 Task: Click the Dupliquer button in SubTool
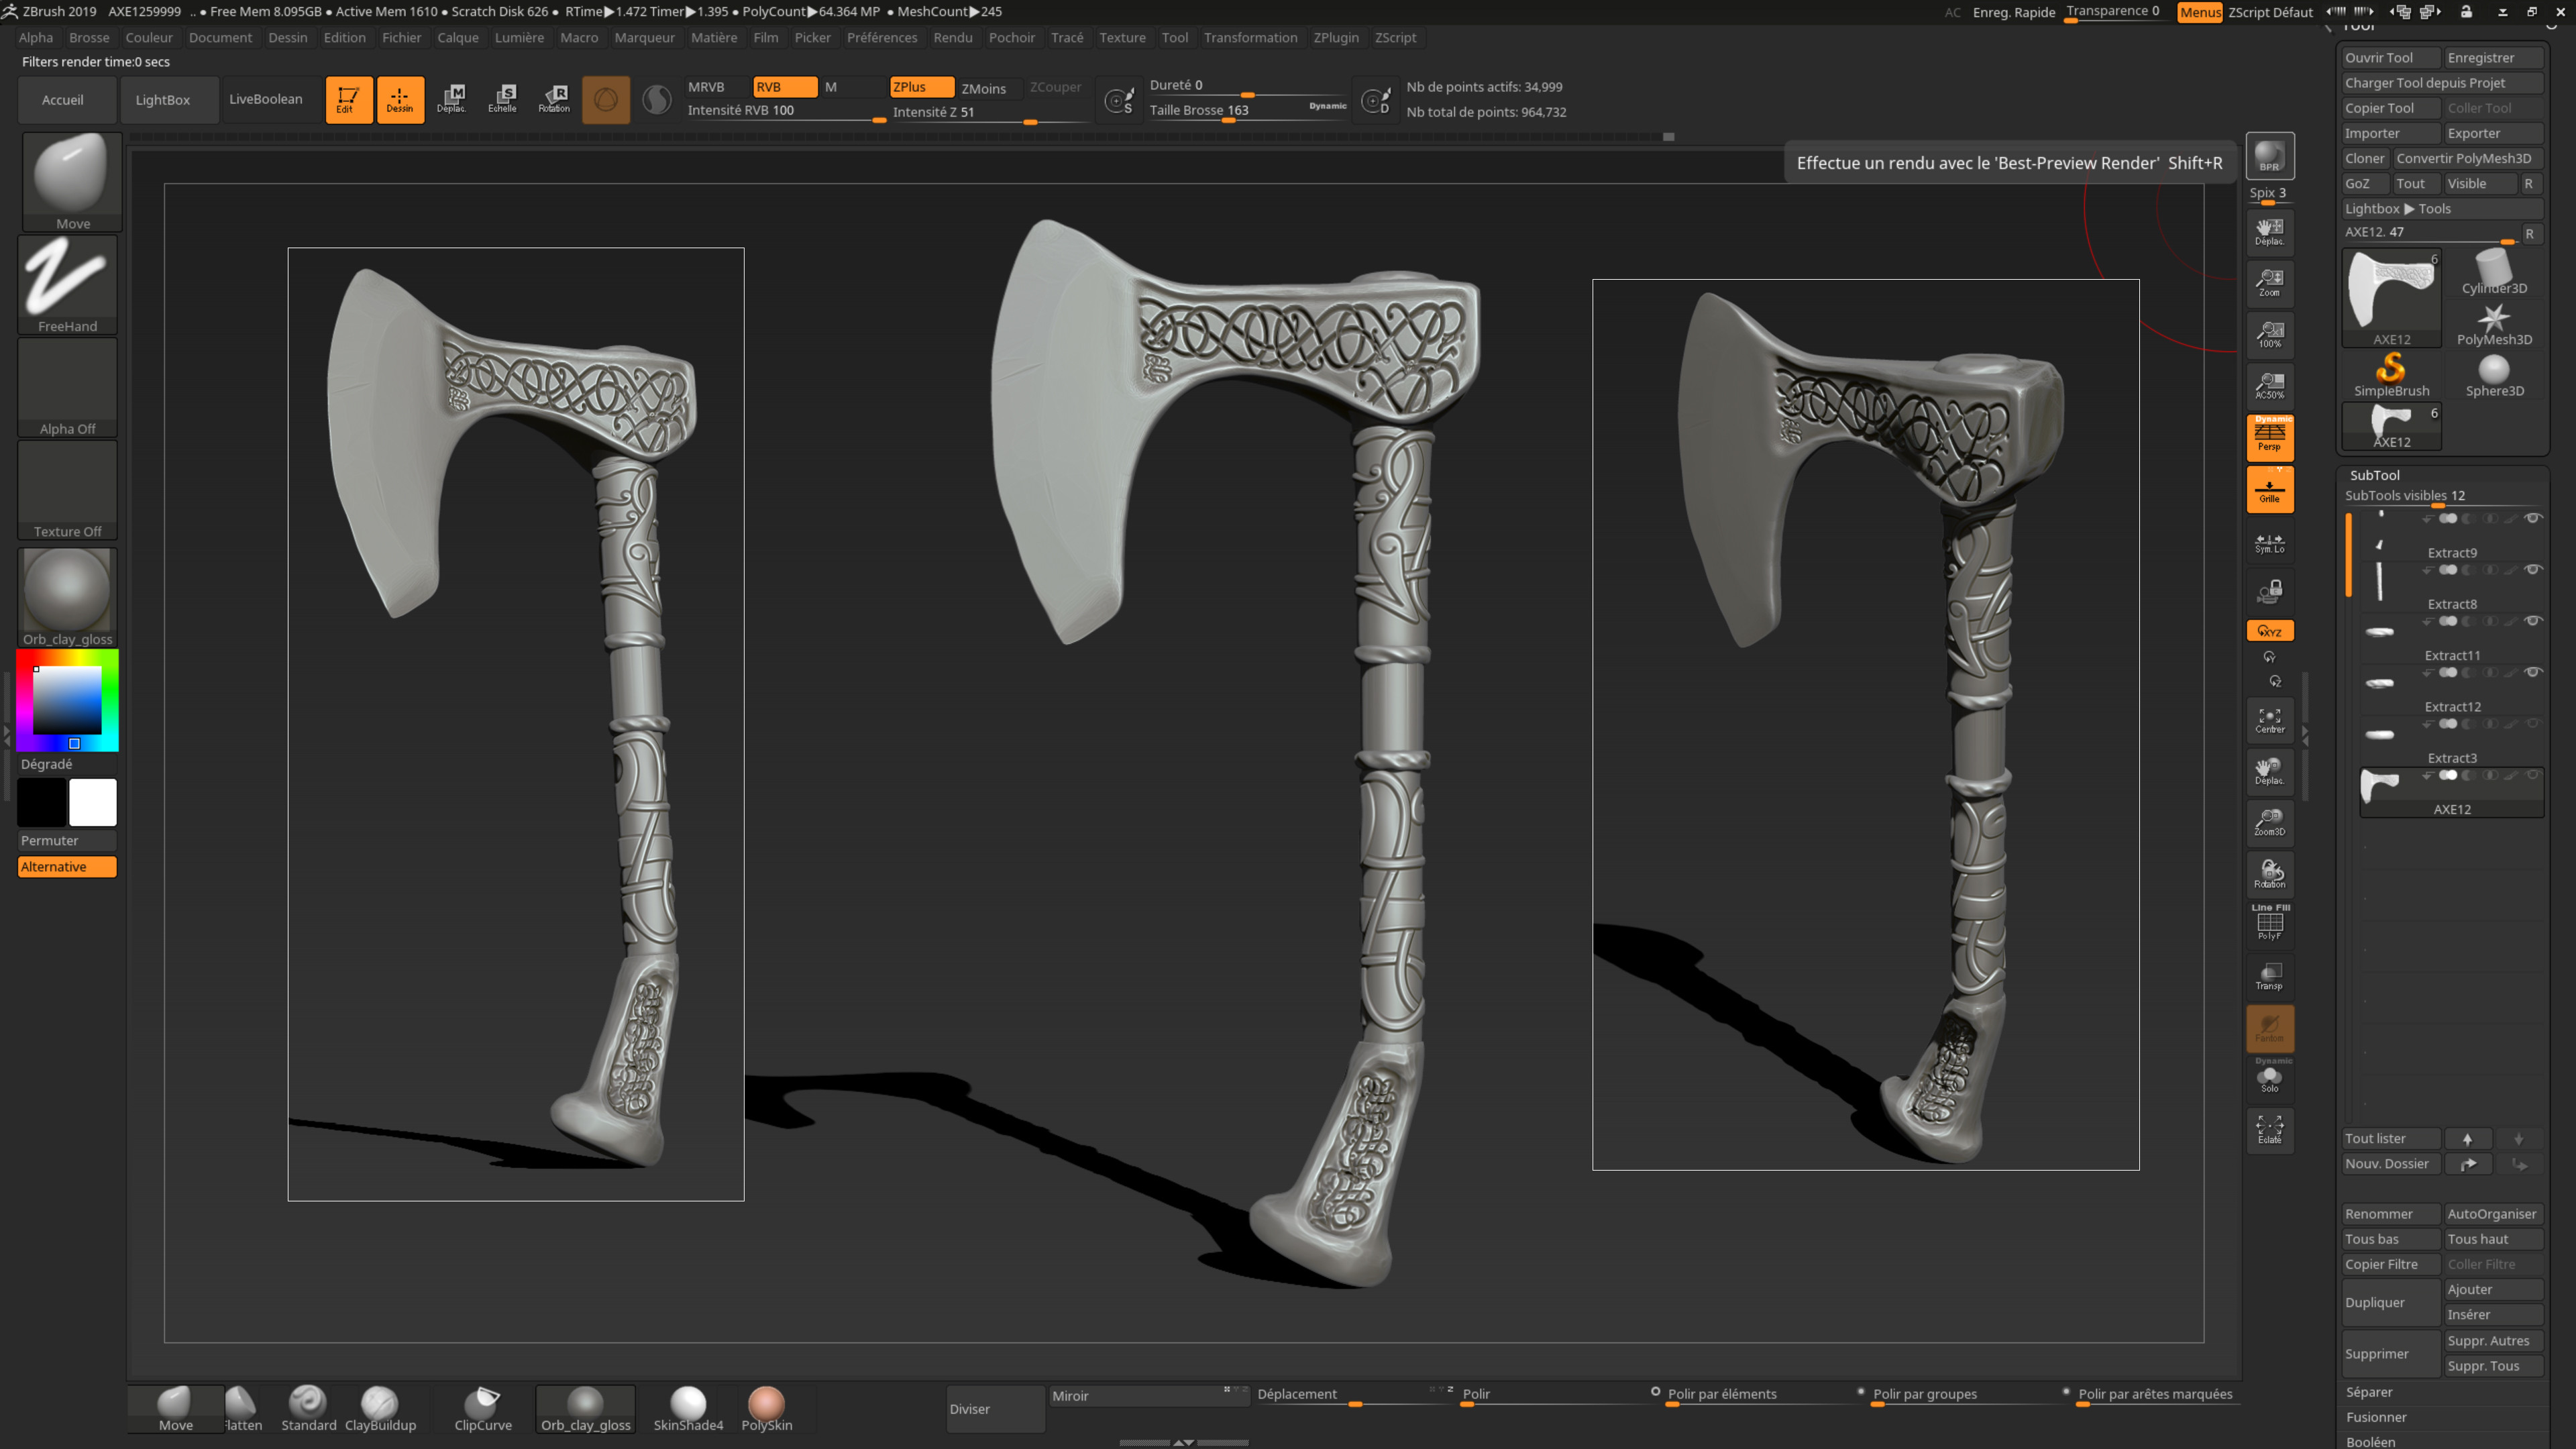tap(2376, 1302)
